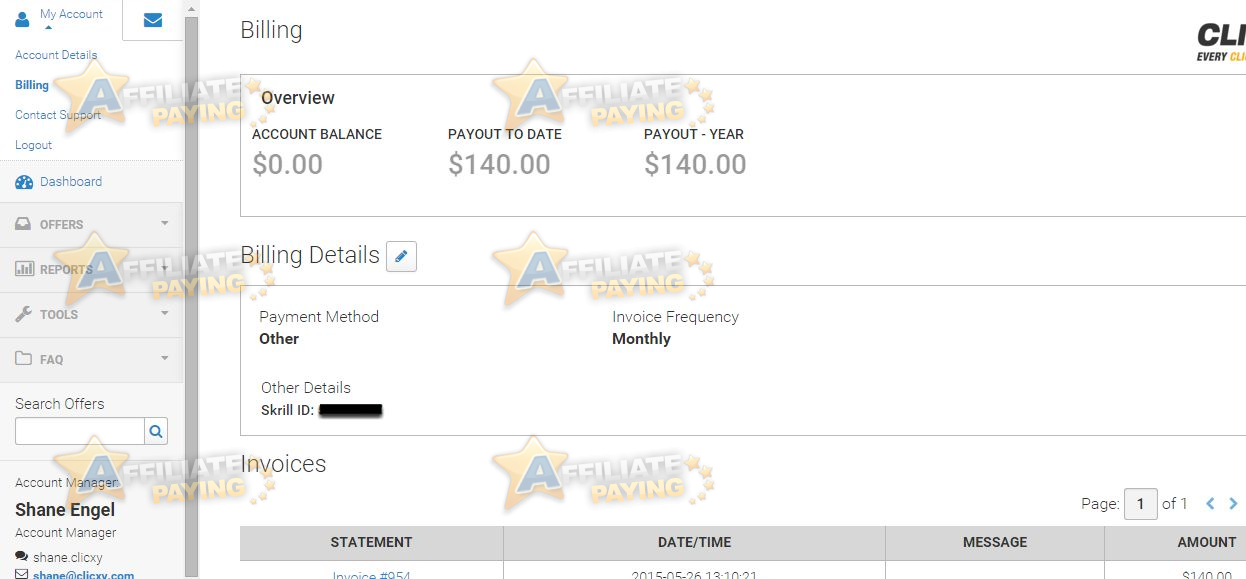Go to the next invoices page arrow
Screen dimensions: 1246x579
pyautogui.click(x=1233, y=504)
